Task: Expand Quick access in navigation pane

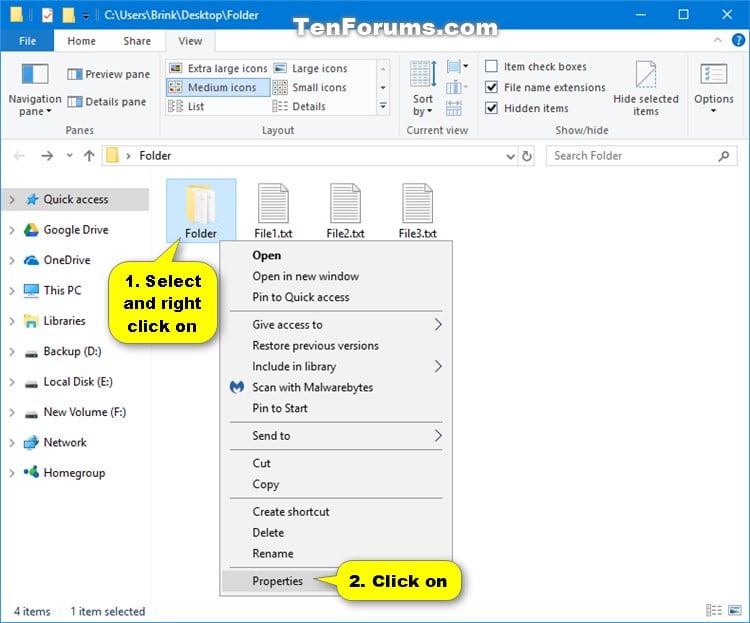Action: (x=12, y=200)
